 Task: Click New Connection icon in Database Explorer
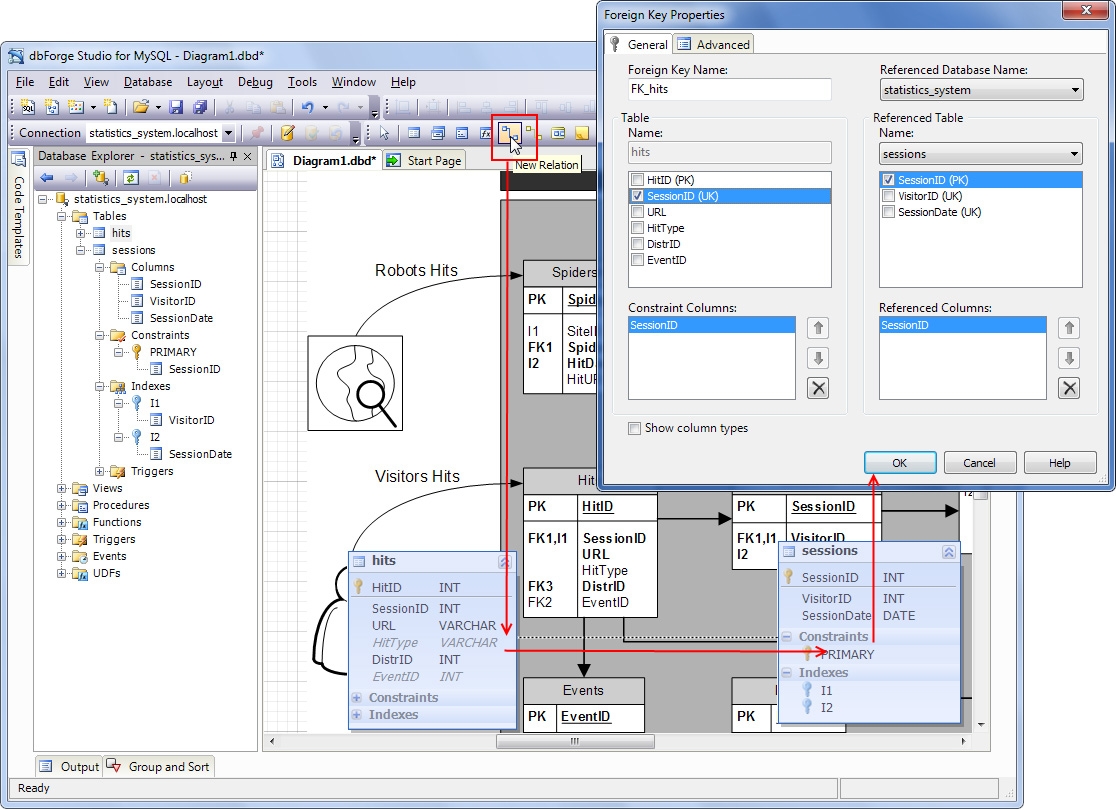tap(101, 178)
